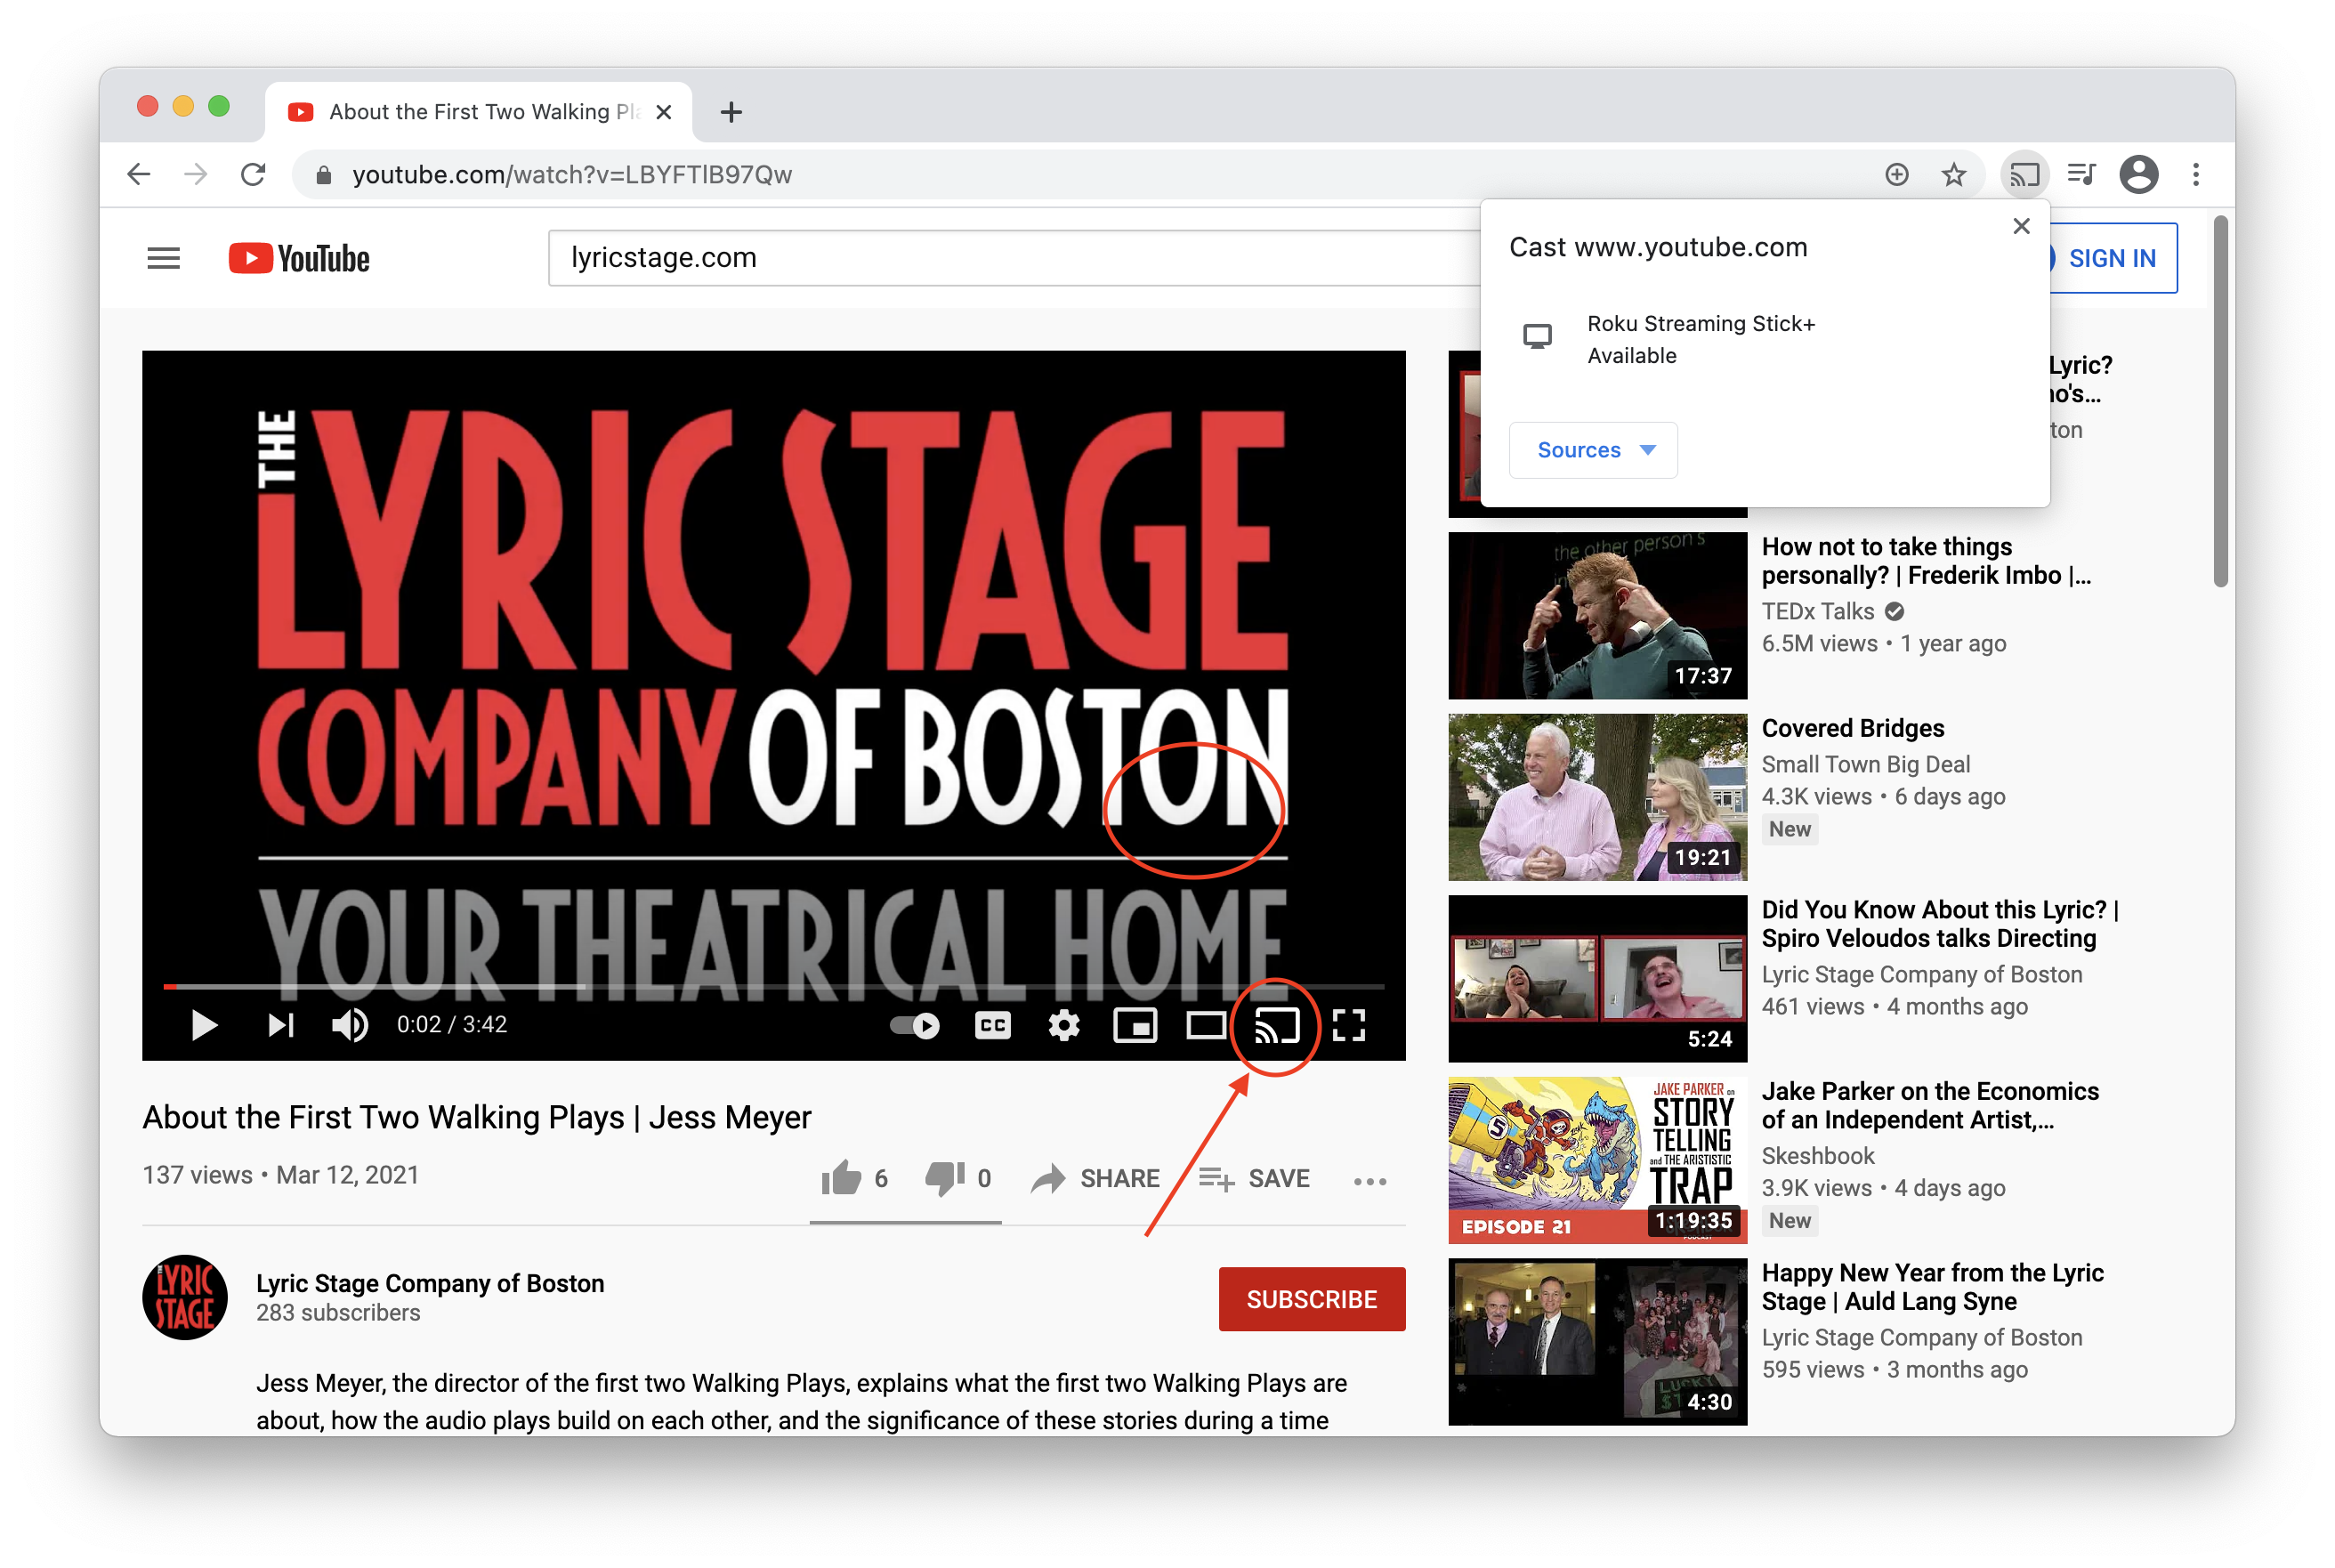2335x1568 pixels.
Task: Play the video with the play button
Action: pyautogui.click(x=204, y=1025)
